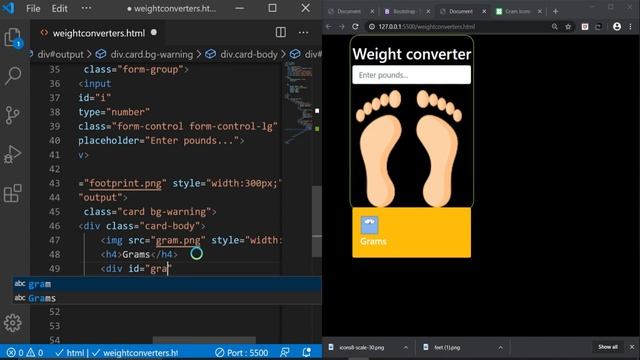Open errors and warnings status item
The image size is (640, 360).
(x=25, y=353)
